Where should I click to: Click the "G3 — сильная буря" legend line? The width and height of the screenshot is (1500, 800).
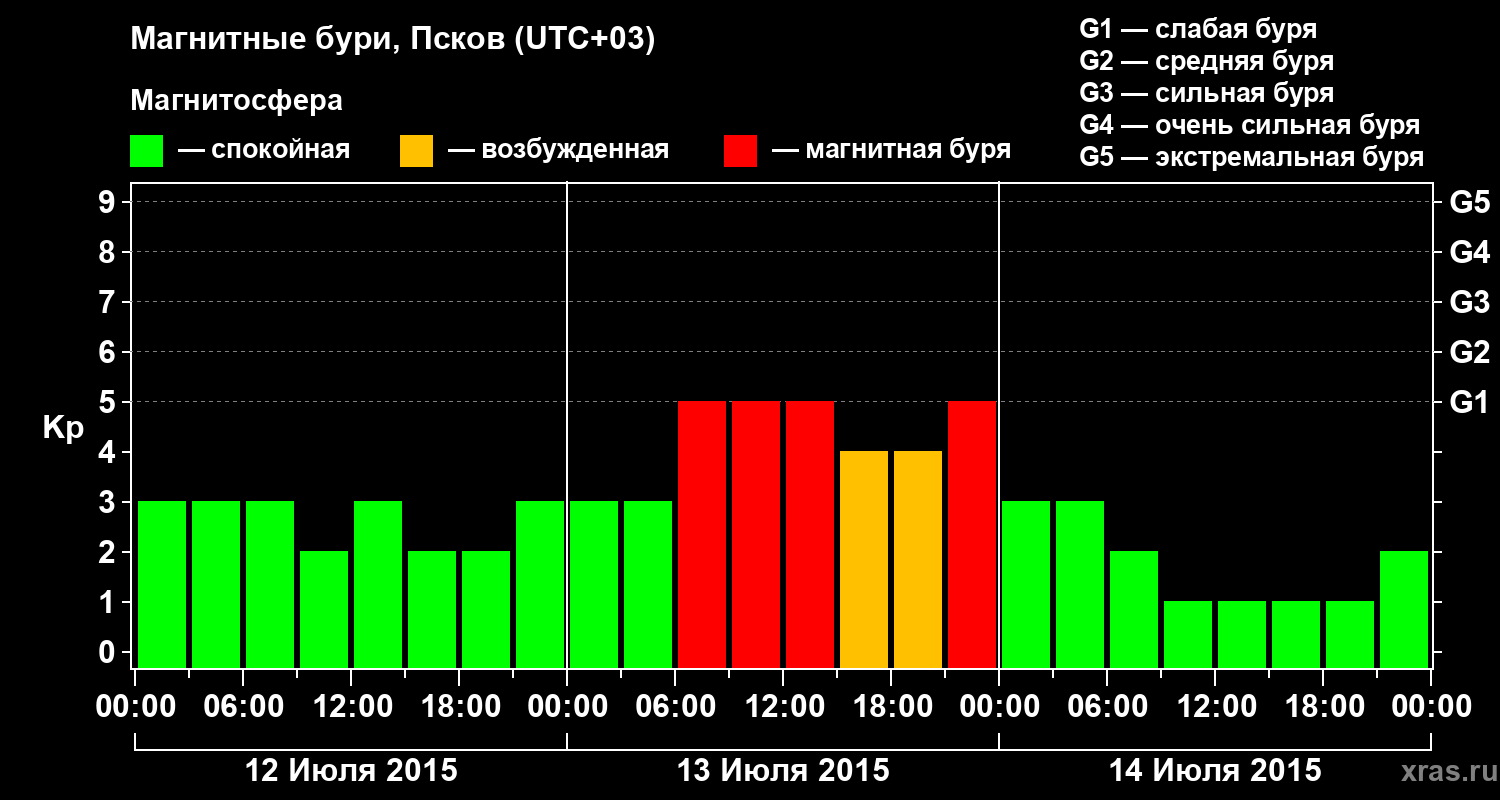click(x=1206, y=93)
